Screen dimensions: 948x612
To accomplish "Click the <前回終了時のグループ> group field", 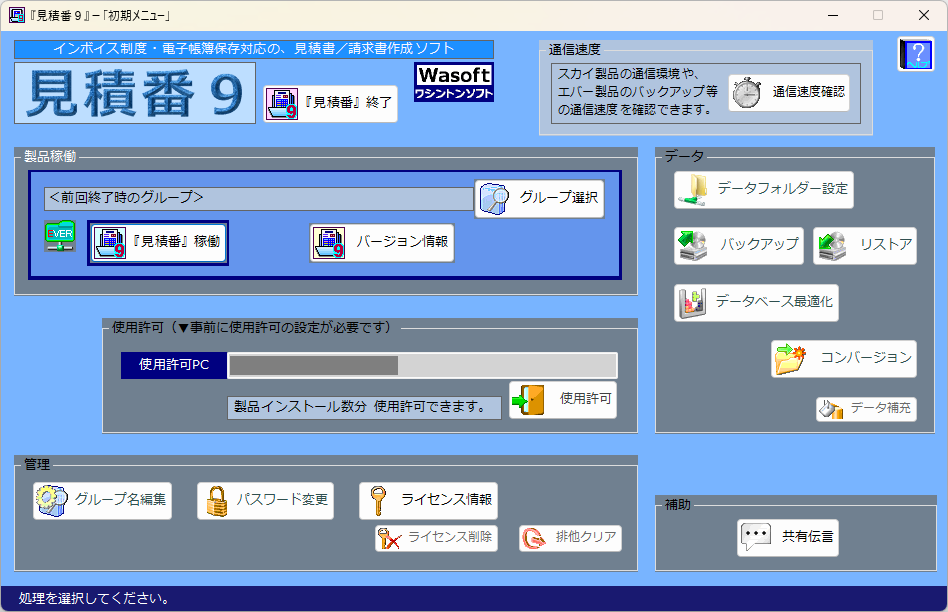I will [258, 199].
